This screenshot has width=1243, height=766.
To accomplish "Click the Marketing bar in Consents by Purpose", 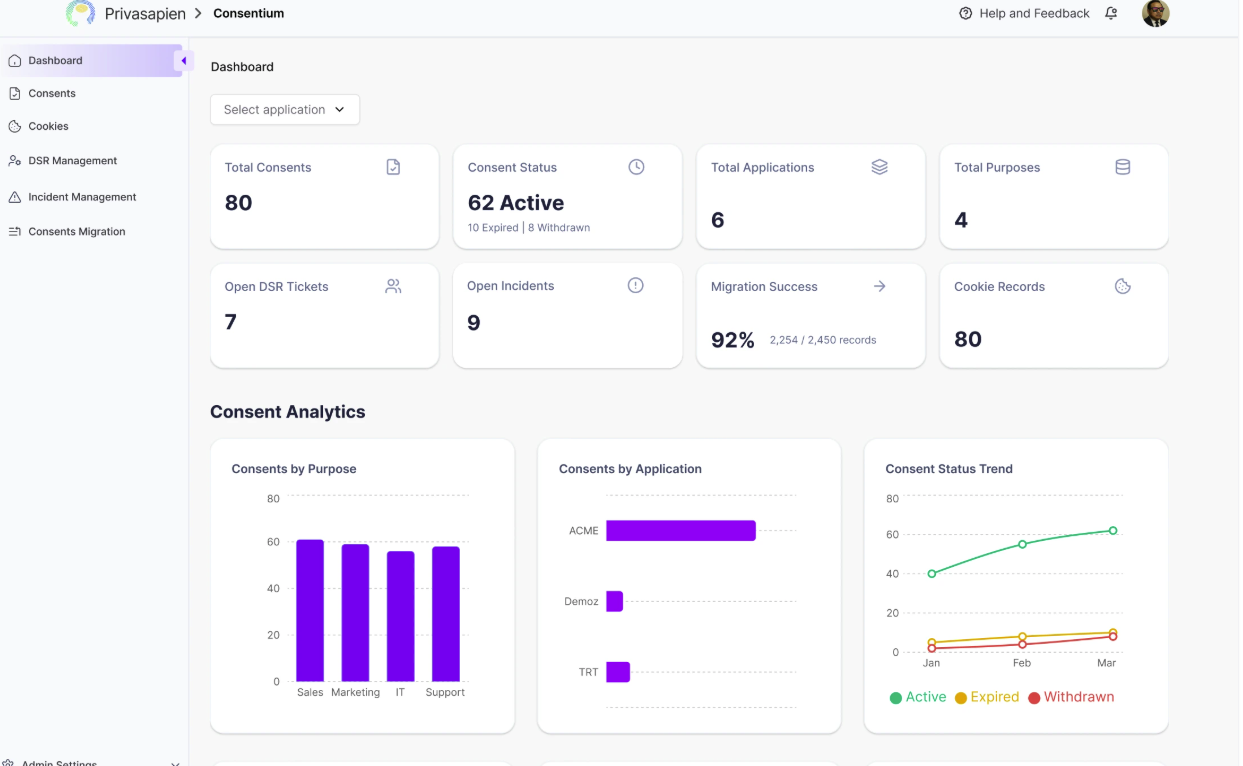I will [355, 613].
